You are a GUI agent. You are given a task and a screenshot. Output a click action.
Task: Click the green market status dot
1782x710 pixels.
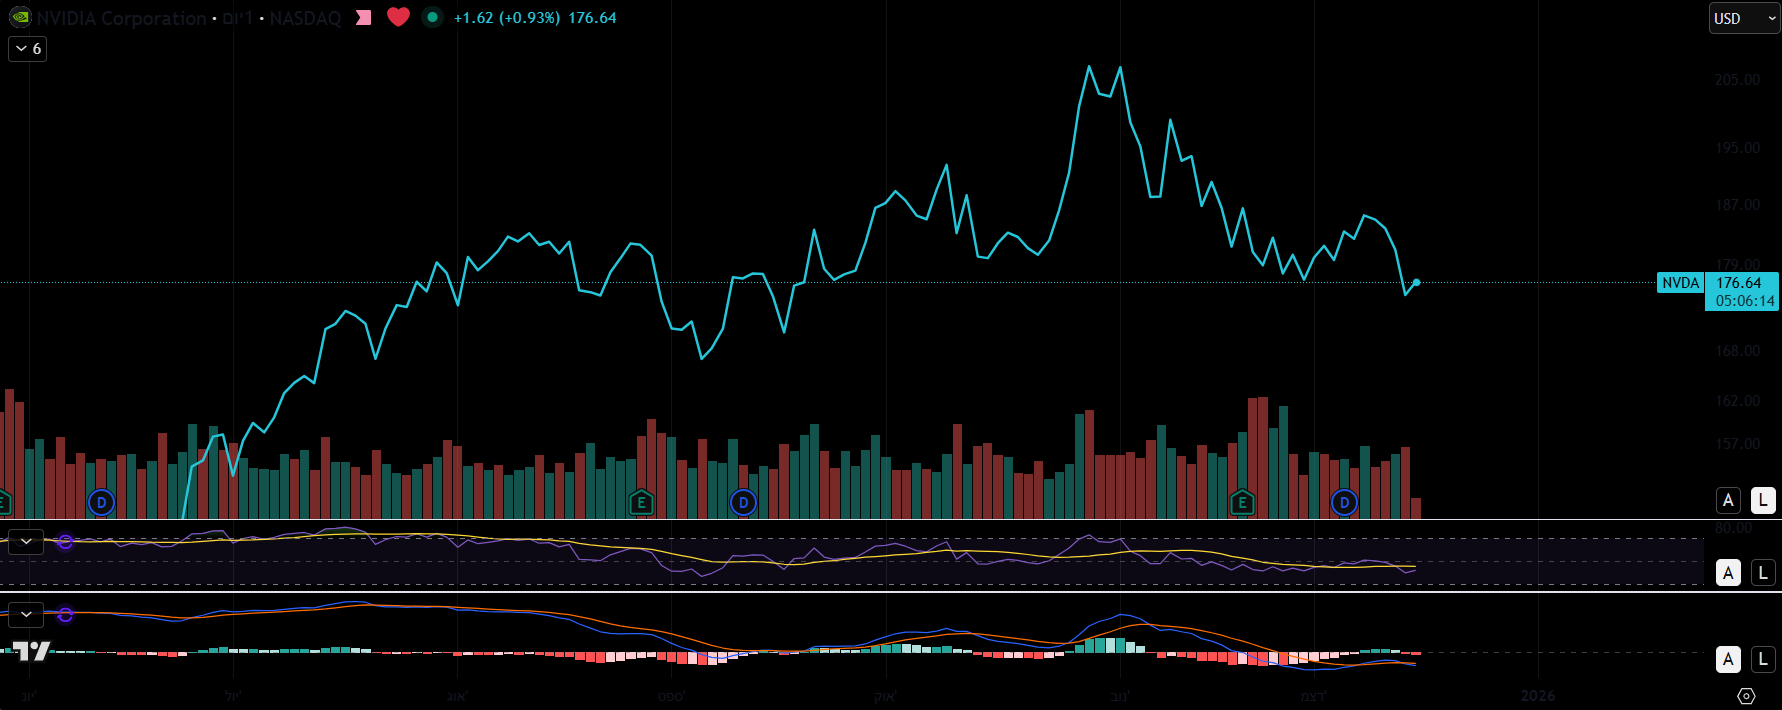pyautogui.click(x=432, y=17)
